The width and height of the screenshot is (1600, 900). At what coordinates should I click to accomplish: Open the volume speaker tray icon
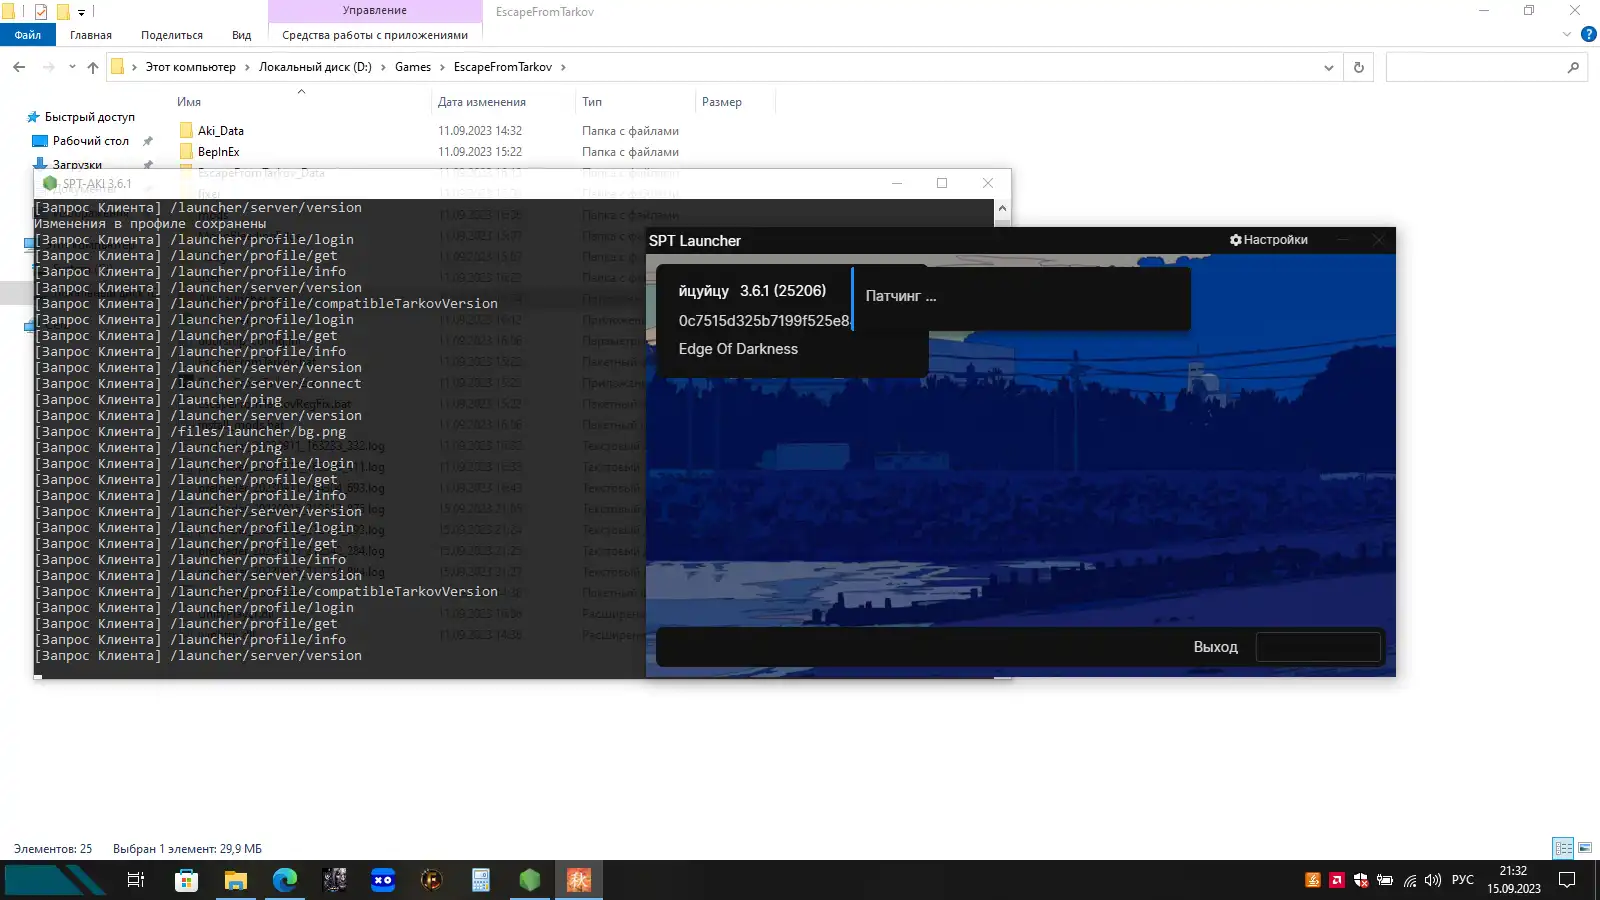(x=1433, y=880)
